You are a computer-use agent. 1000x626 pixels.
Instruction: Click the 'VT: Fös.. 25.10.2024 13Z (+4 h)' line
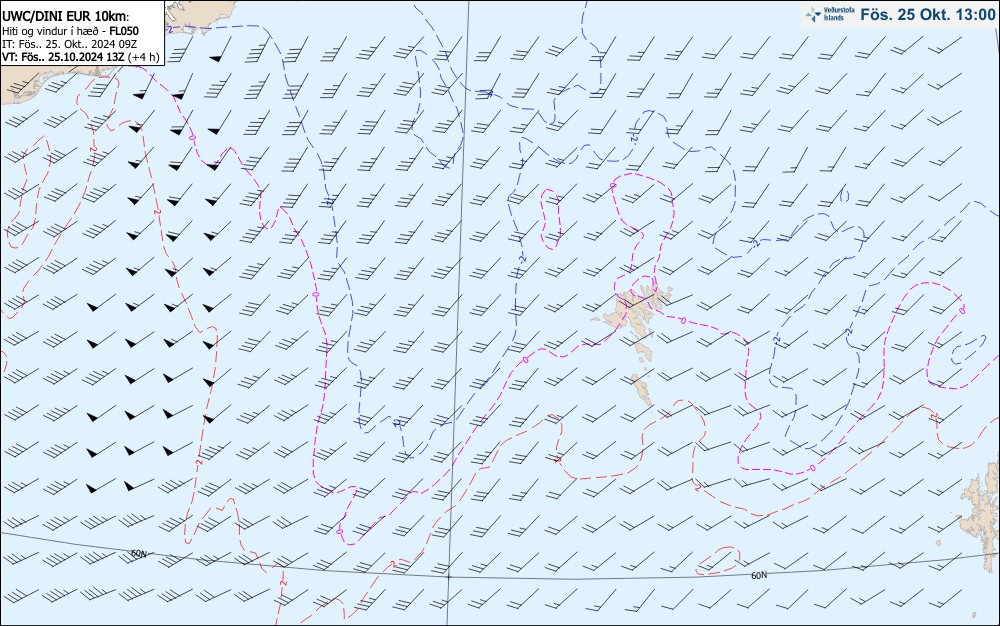click(x=80, y=57)
